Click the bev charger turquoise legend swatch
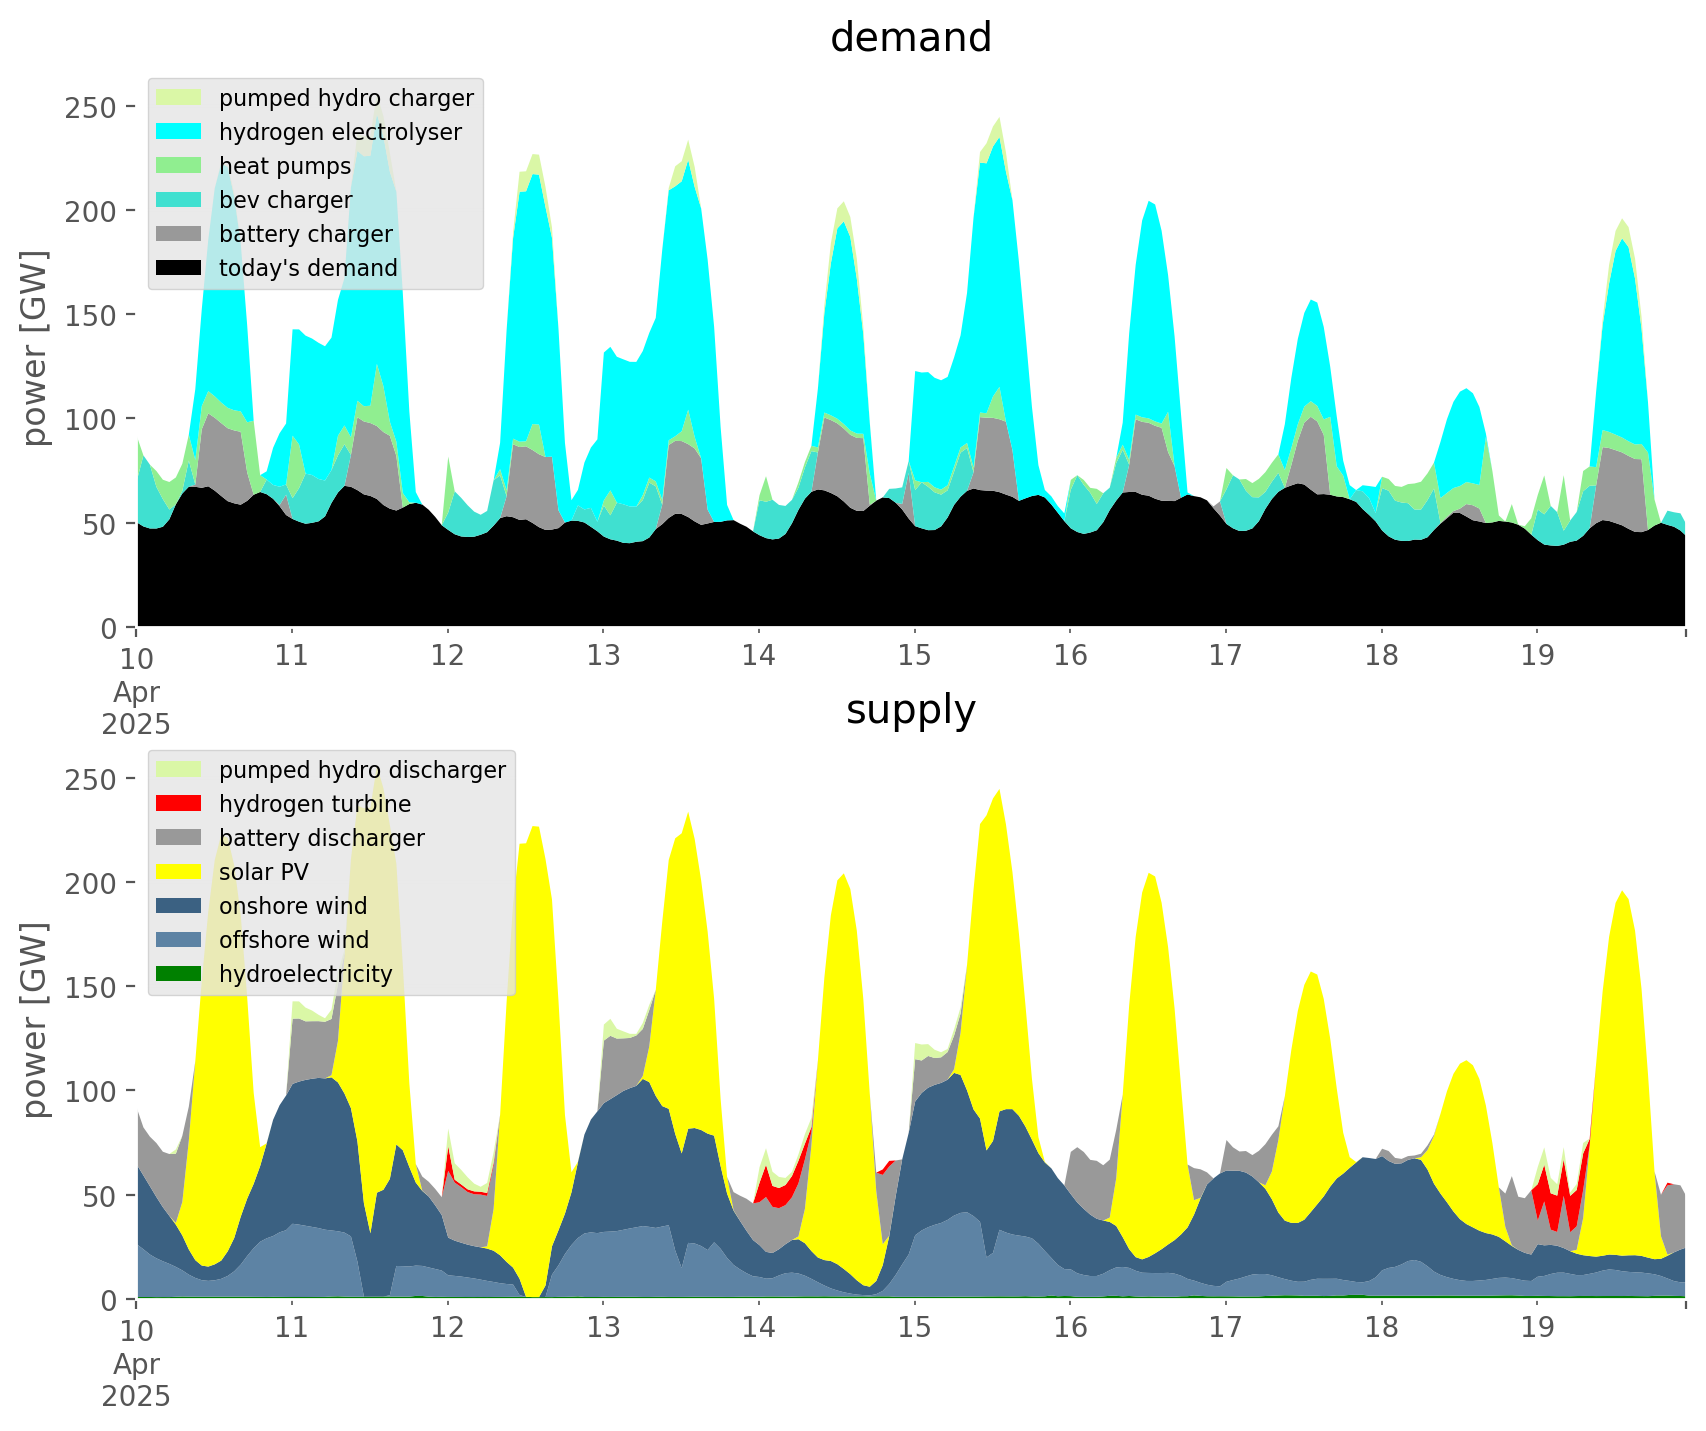The image size is (1706, 1431). (x=179, y=200)
